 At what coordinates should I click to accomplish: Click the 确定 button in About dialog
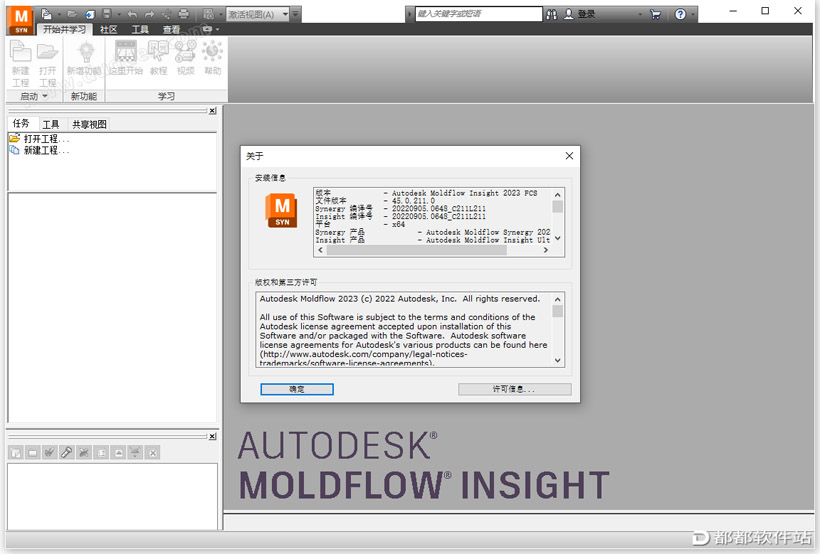pyautogui.click(x=297, y=389)
